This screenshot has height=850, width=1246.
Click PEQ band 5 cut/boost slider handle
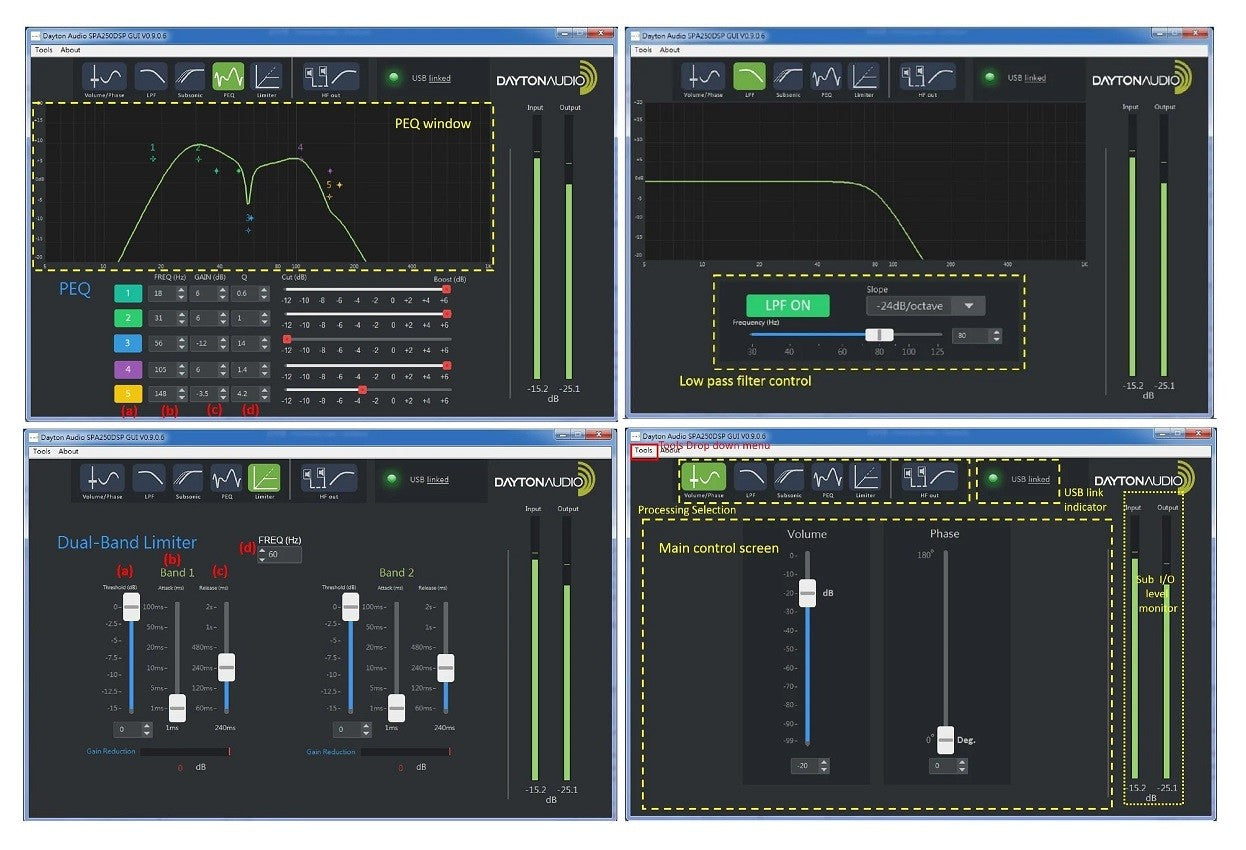(x=362, y=388)
